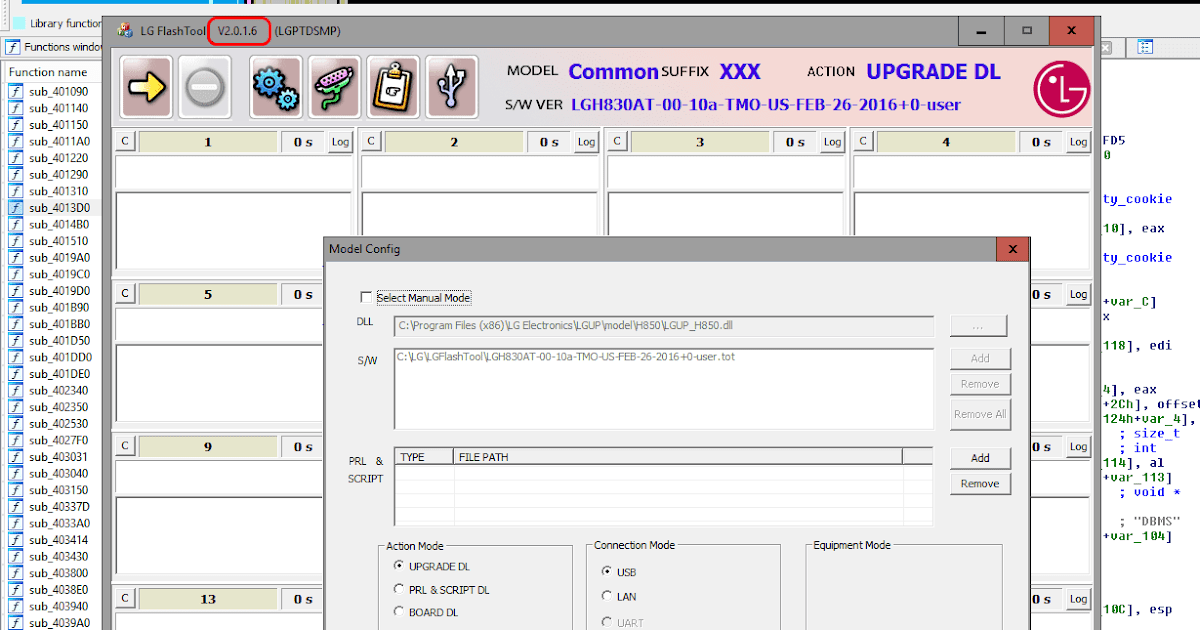Click Remove button for PRL & SCRIPT

coord(980,484)
